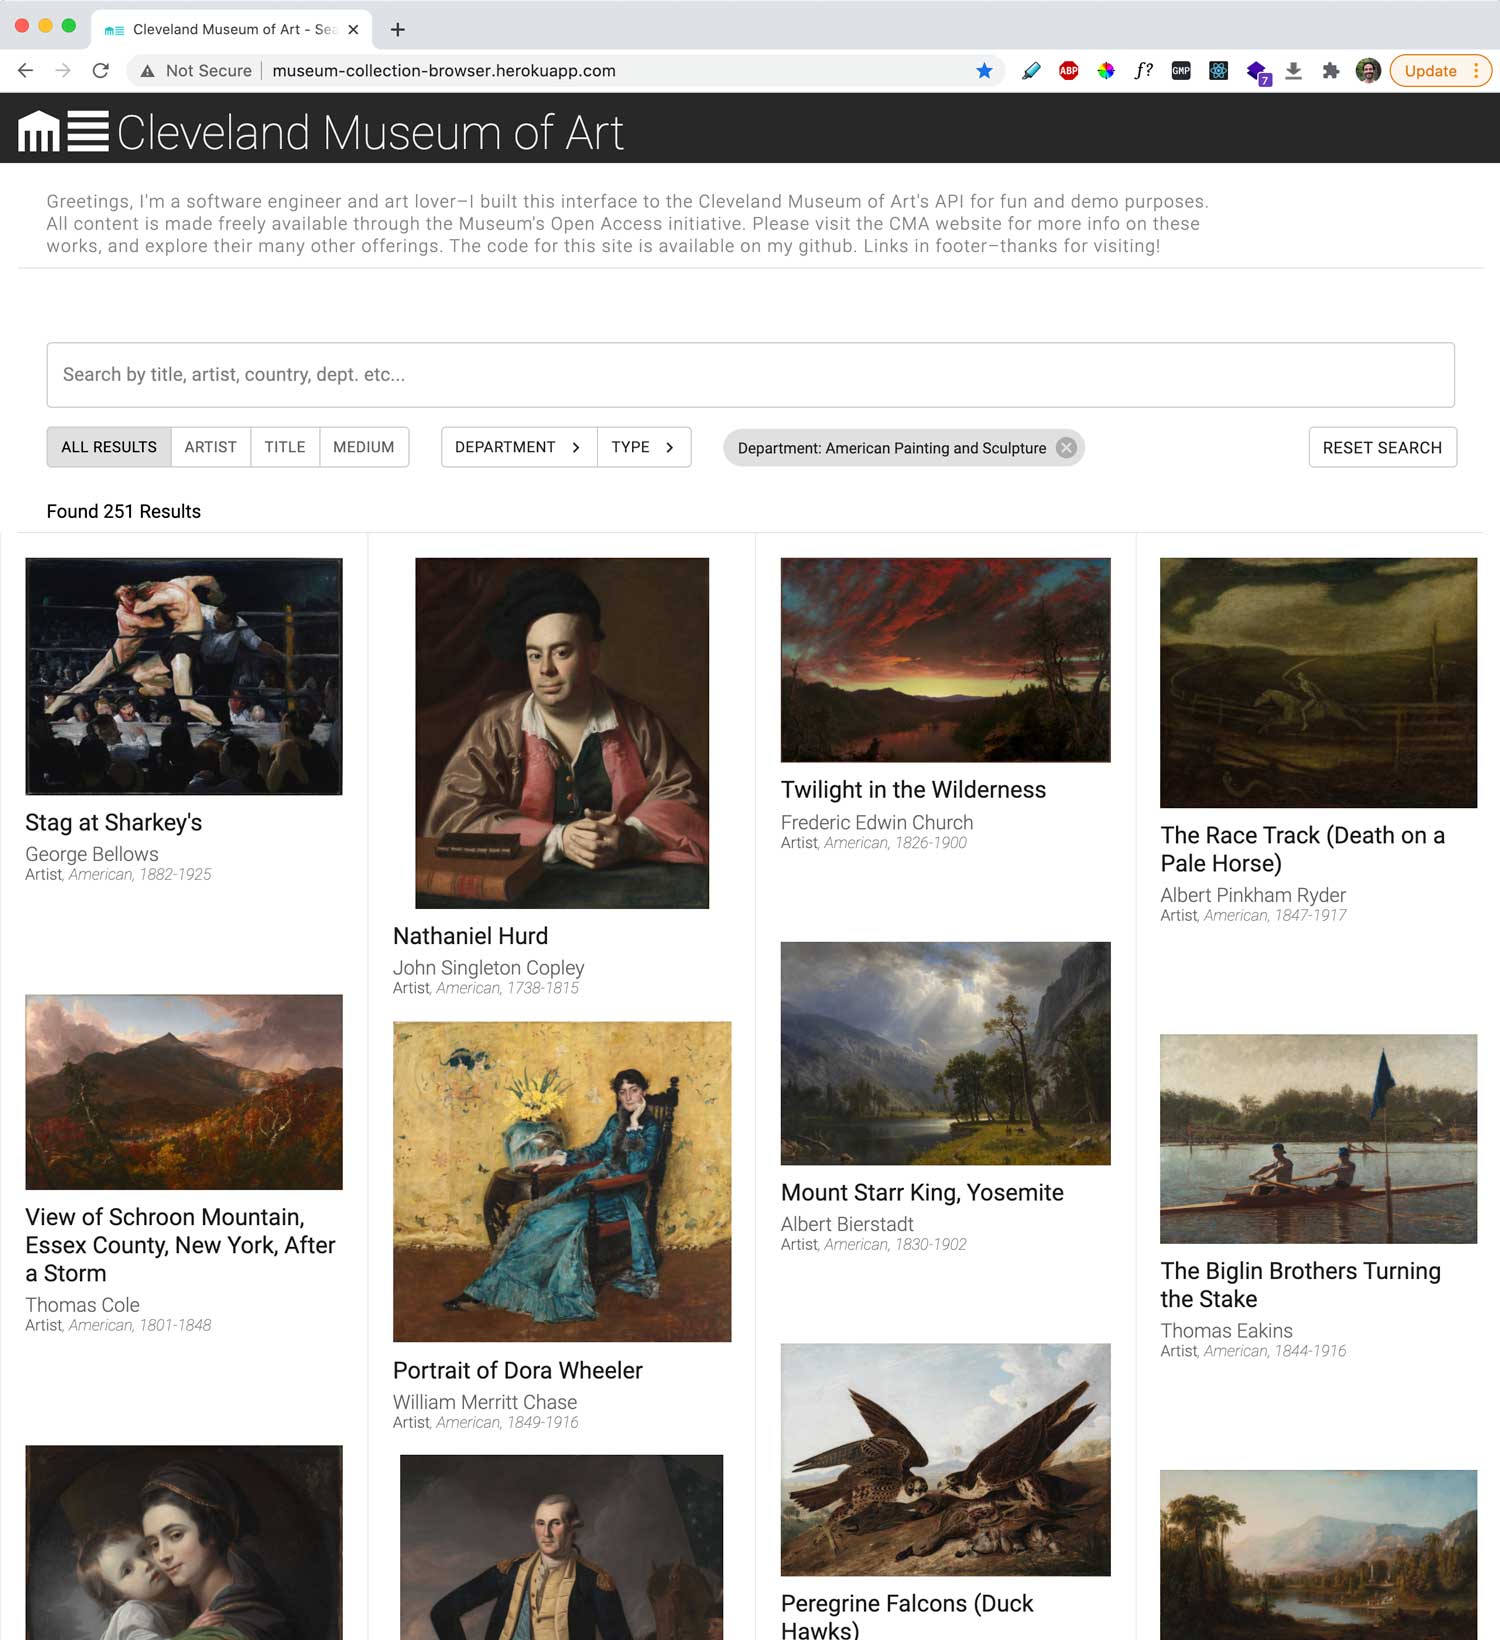Click the browser address bar URL
1500x1640 pixels.
444,71
